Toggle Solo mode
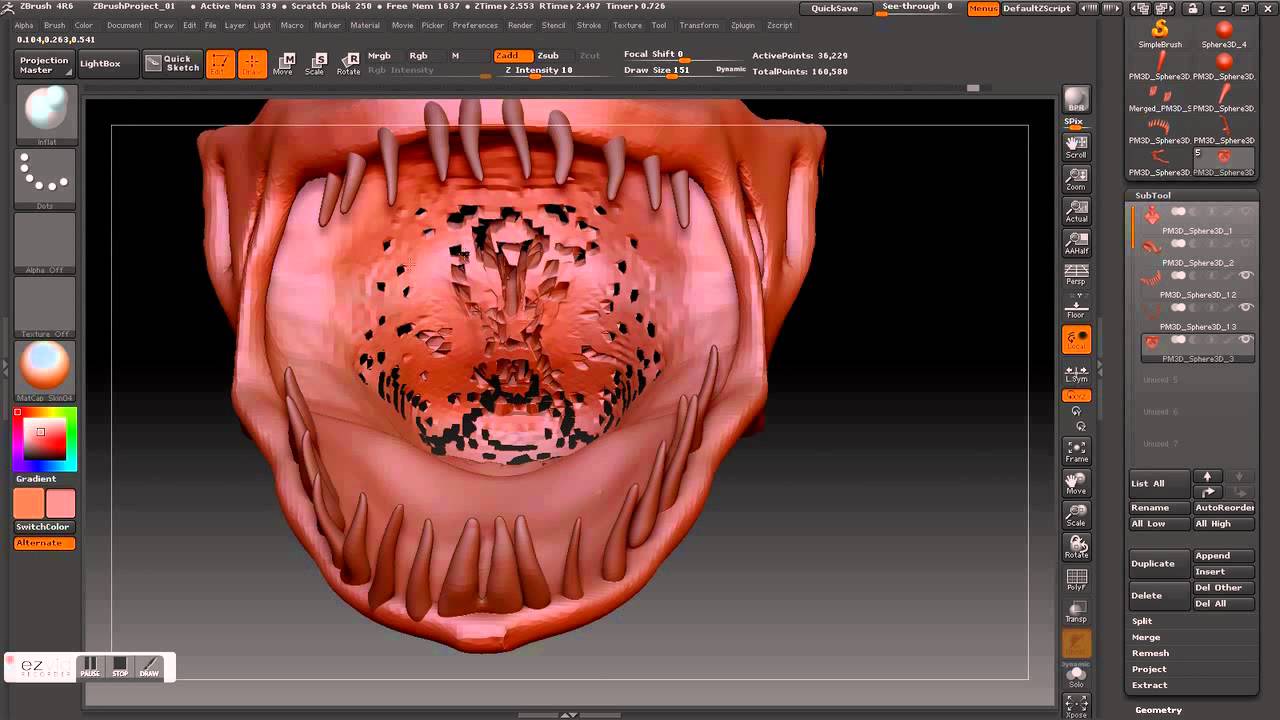The height and width of the screenshot is (720, 1280). [x=1076, y=676]
